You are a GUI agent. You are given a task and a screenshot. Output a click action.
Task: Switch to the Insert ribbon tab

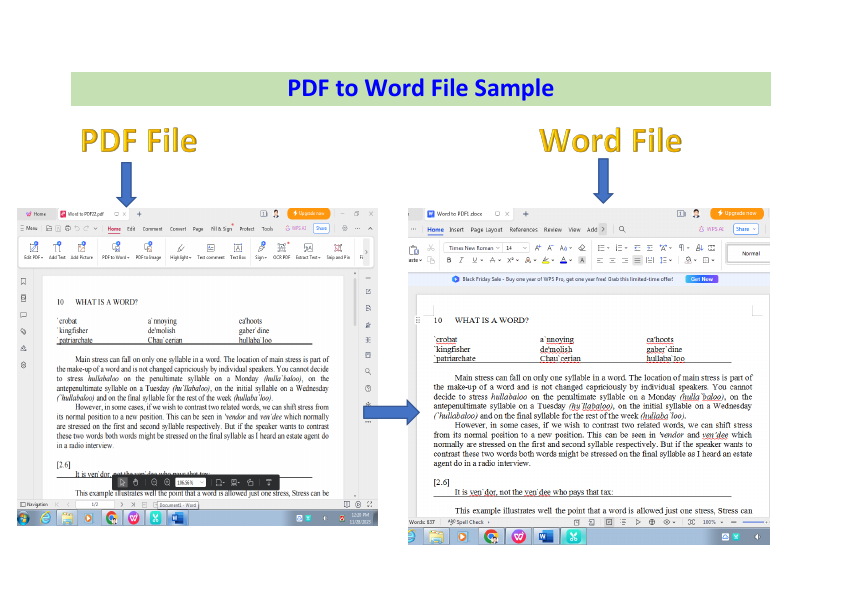pos(458,229)
